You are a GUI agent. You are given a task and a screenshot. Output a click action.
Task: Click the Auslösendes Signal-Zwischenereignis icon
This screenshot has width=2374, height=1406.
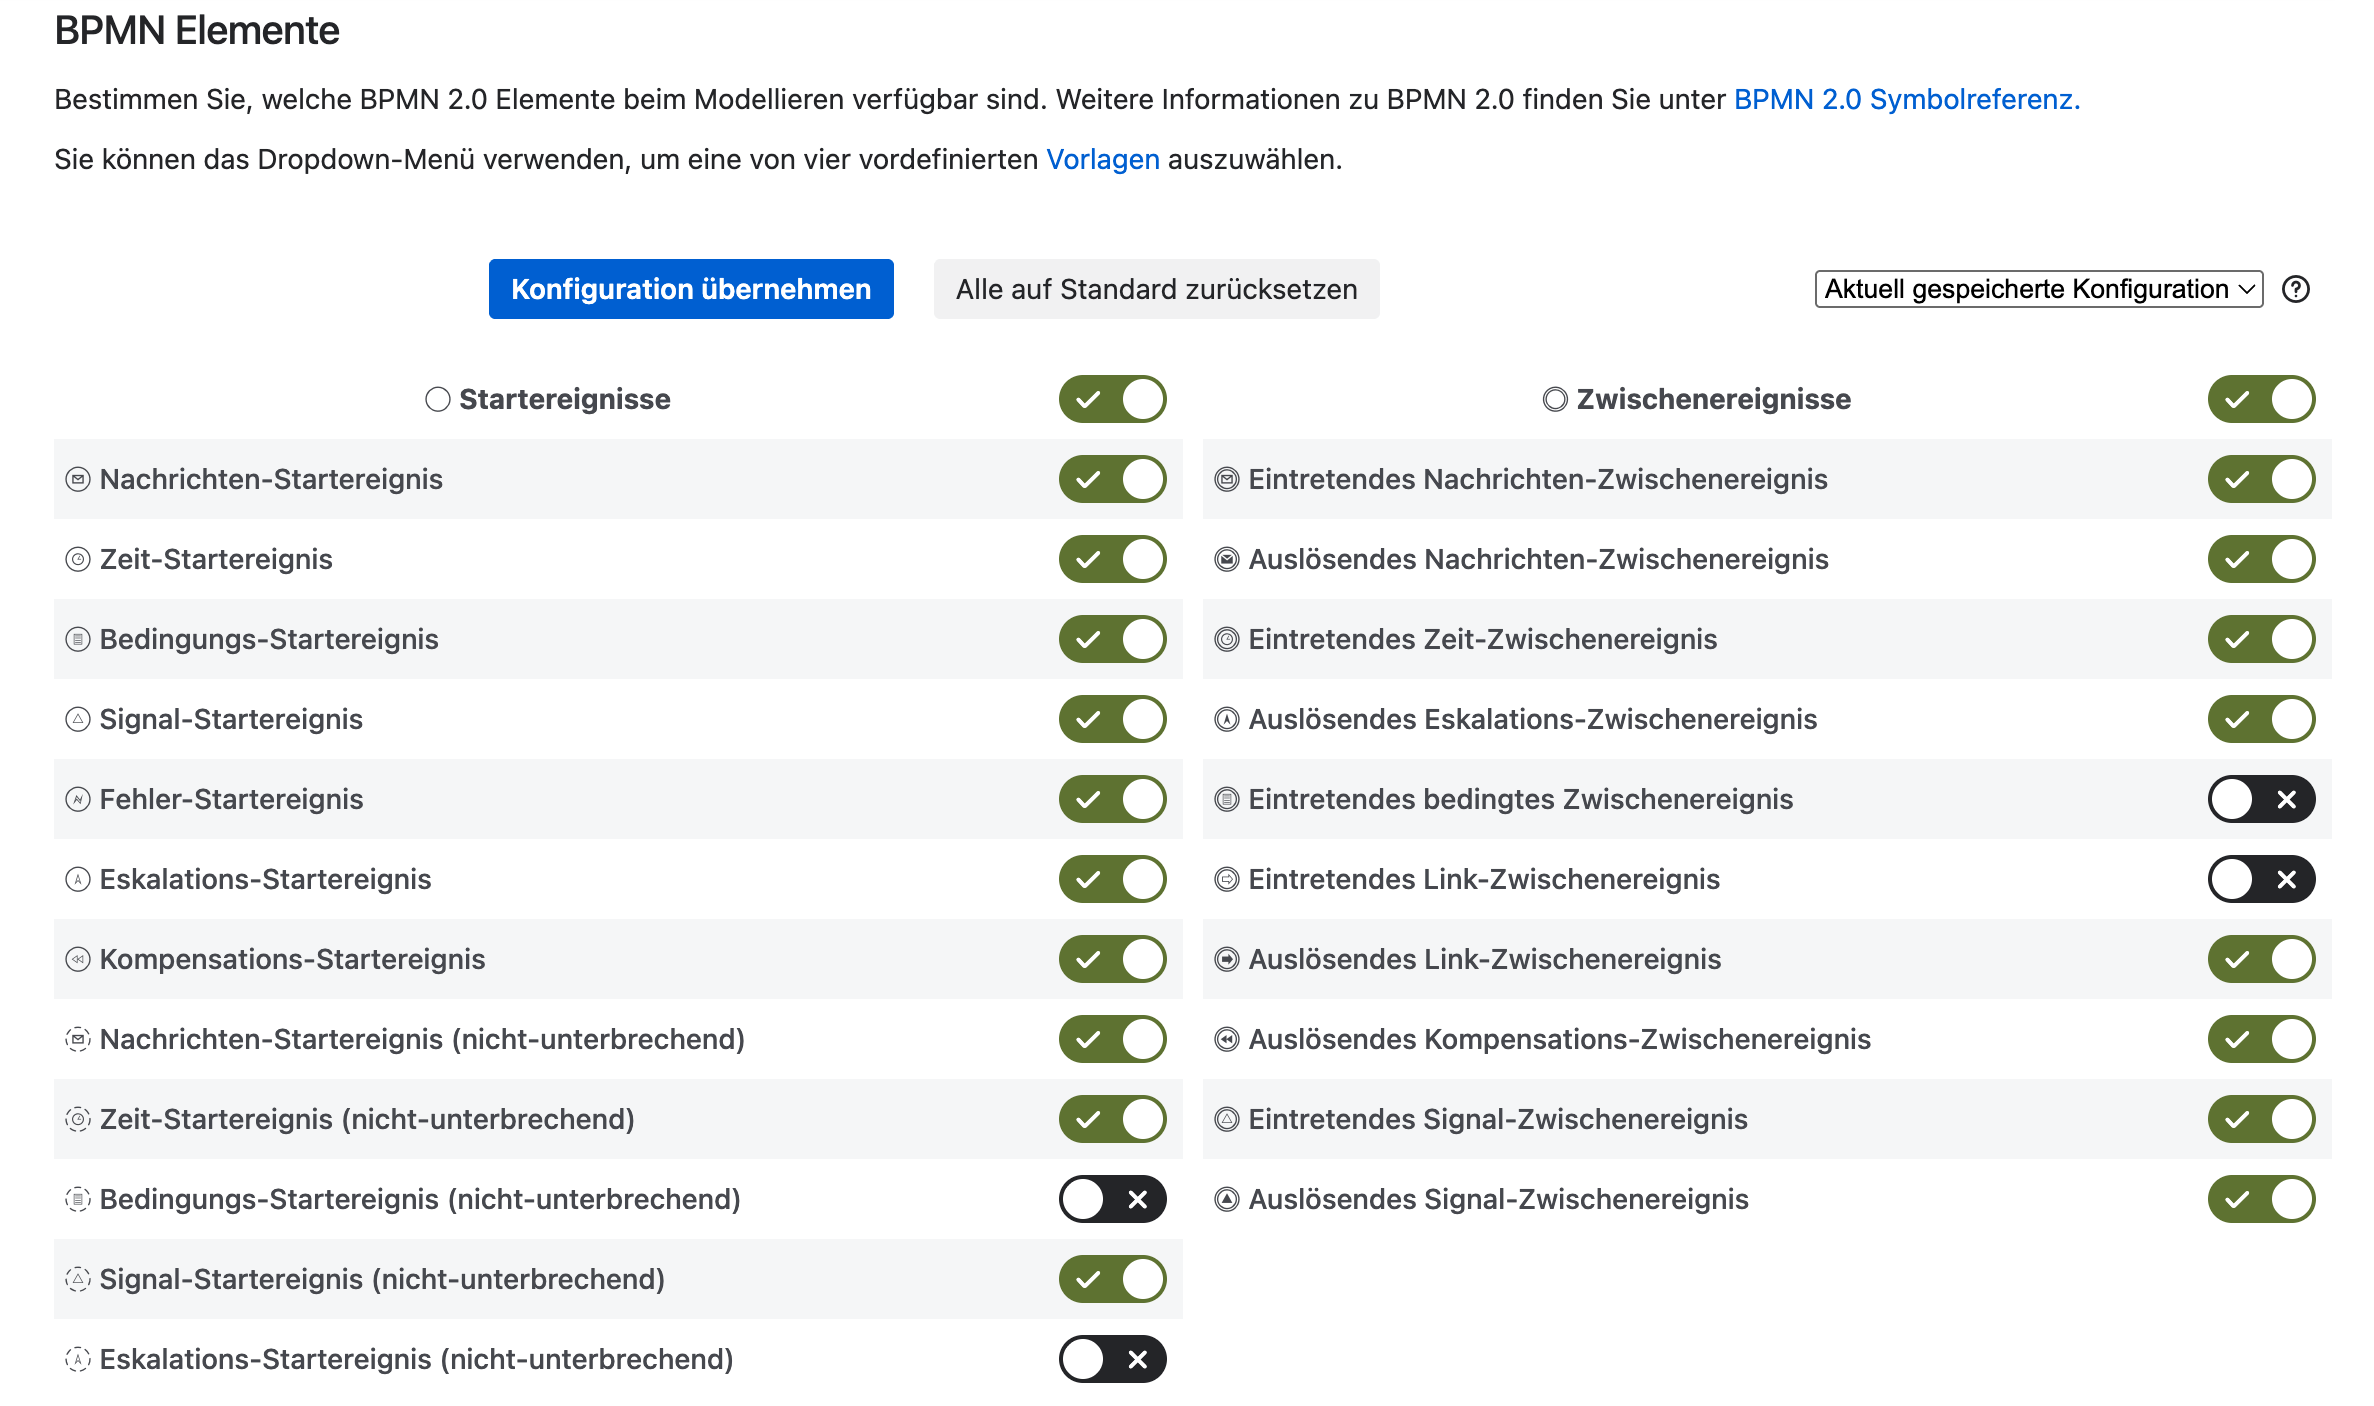[x=1227, y=1199]
